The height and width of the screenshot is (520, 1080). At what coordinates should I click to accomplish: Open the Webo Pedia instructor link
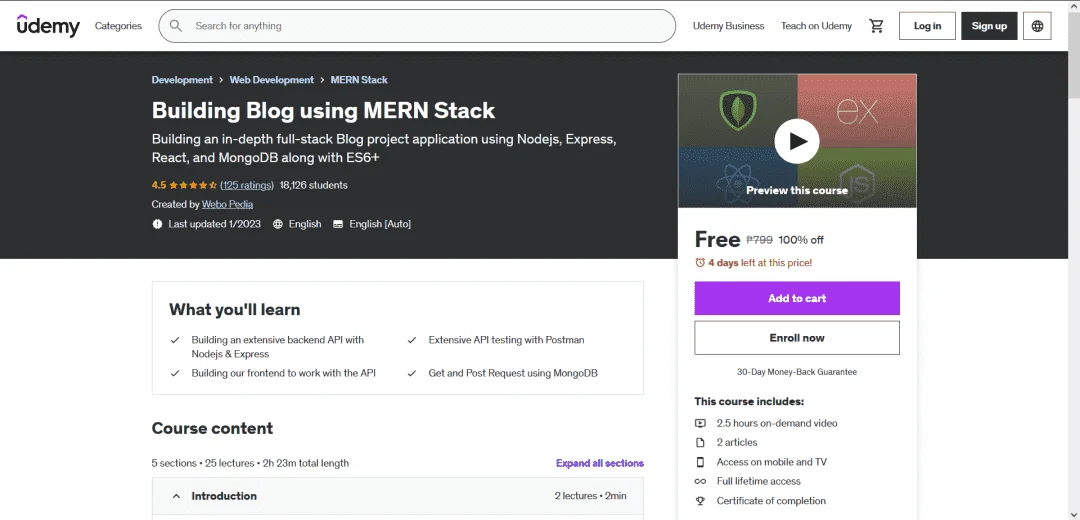[227, 205]
